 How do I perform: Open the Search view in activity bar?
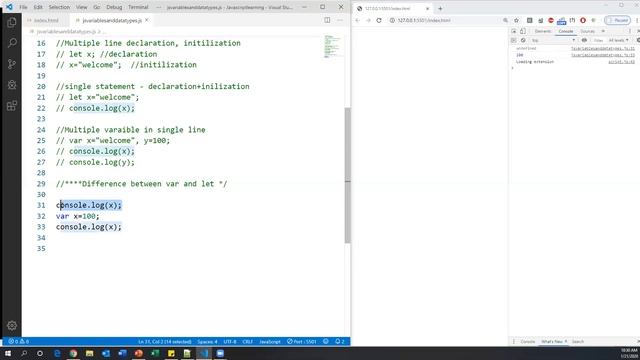point(12,42)
